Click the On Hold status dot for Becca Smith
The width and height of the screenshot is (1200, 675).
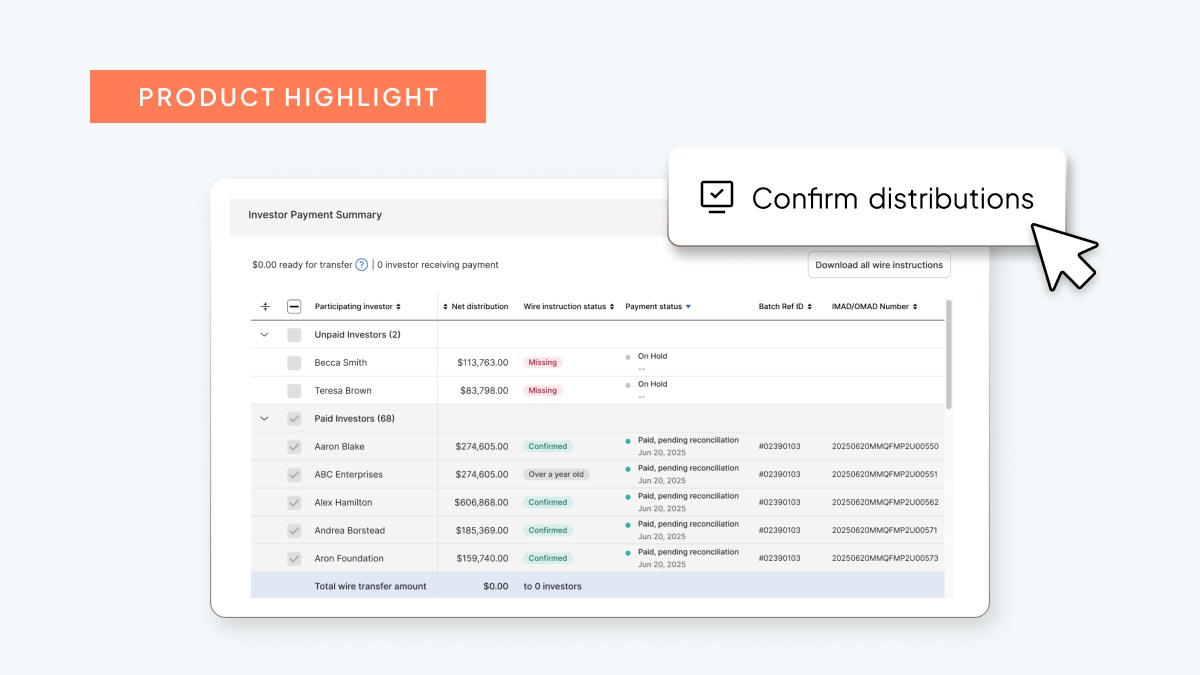(628, 356)
